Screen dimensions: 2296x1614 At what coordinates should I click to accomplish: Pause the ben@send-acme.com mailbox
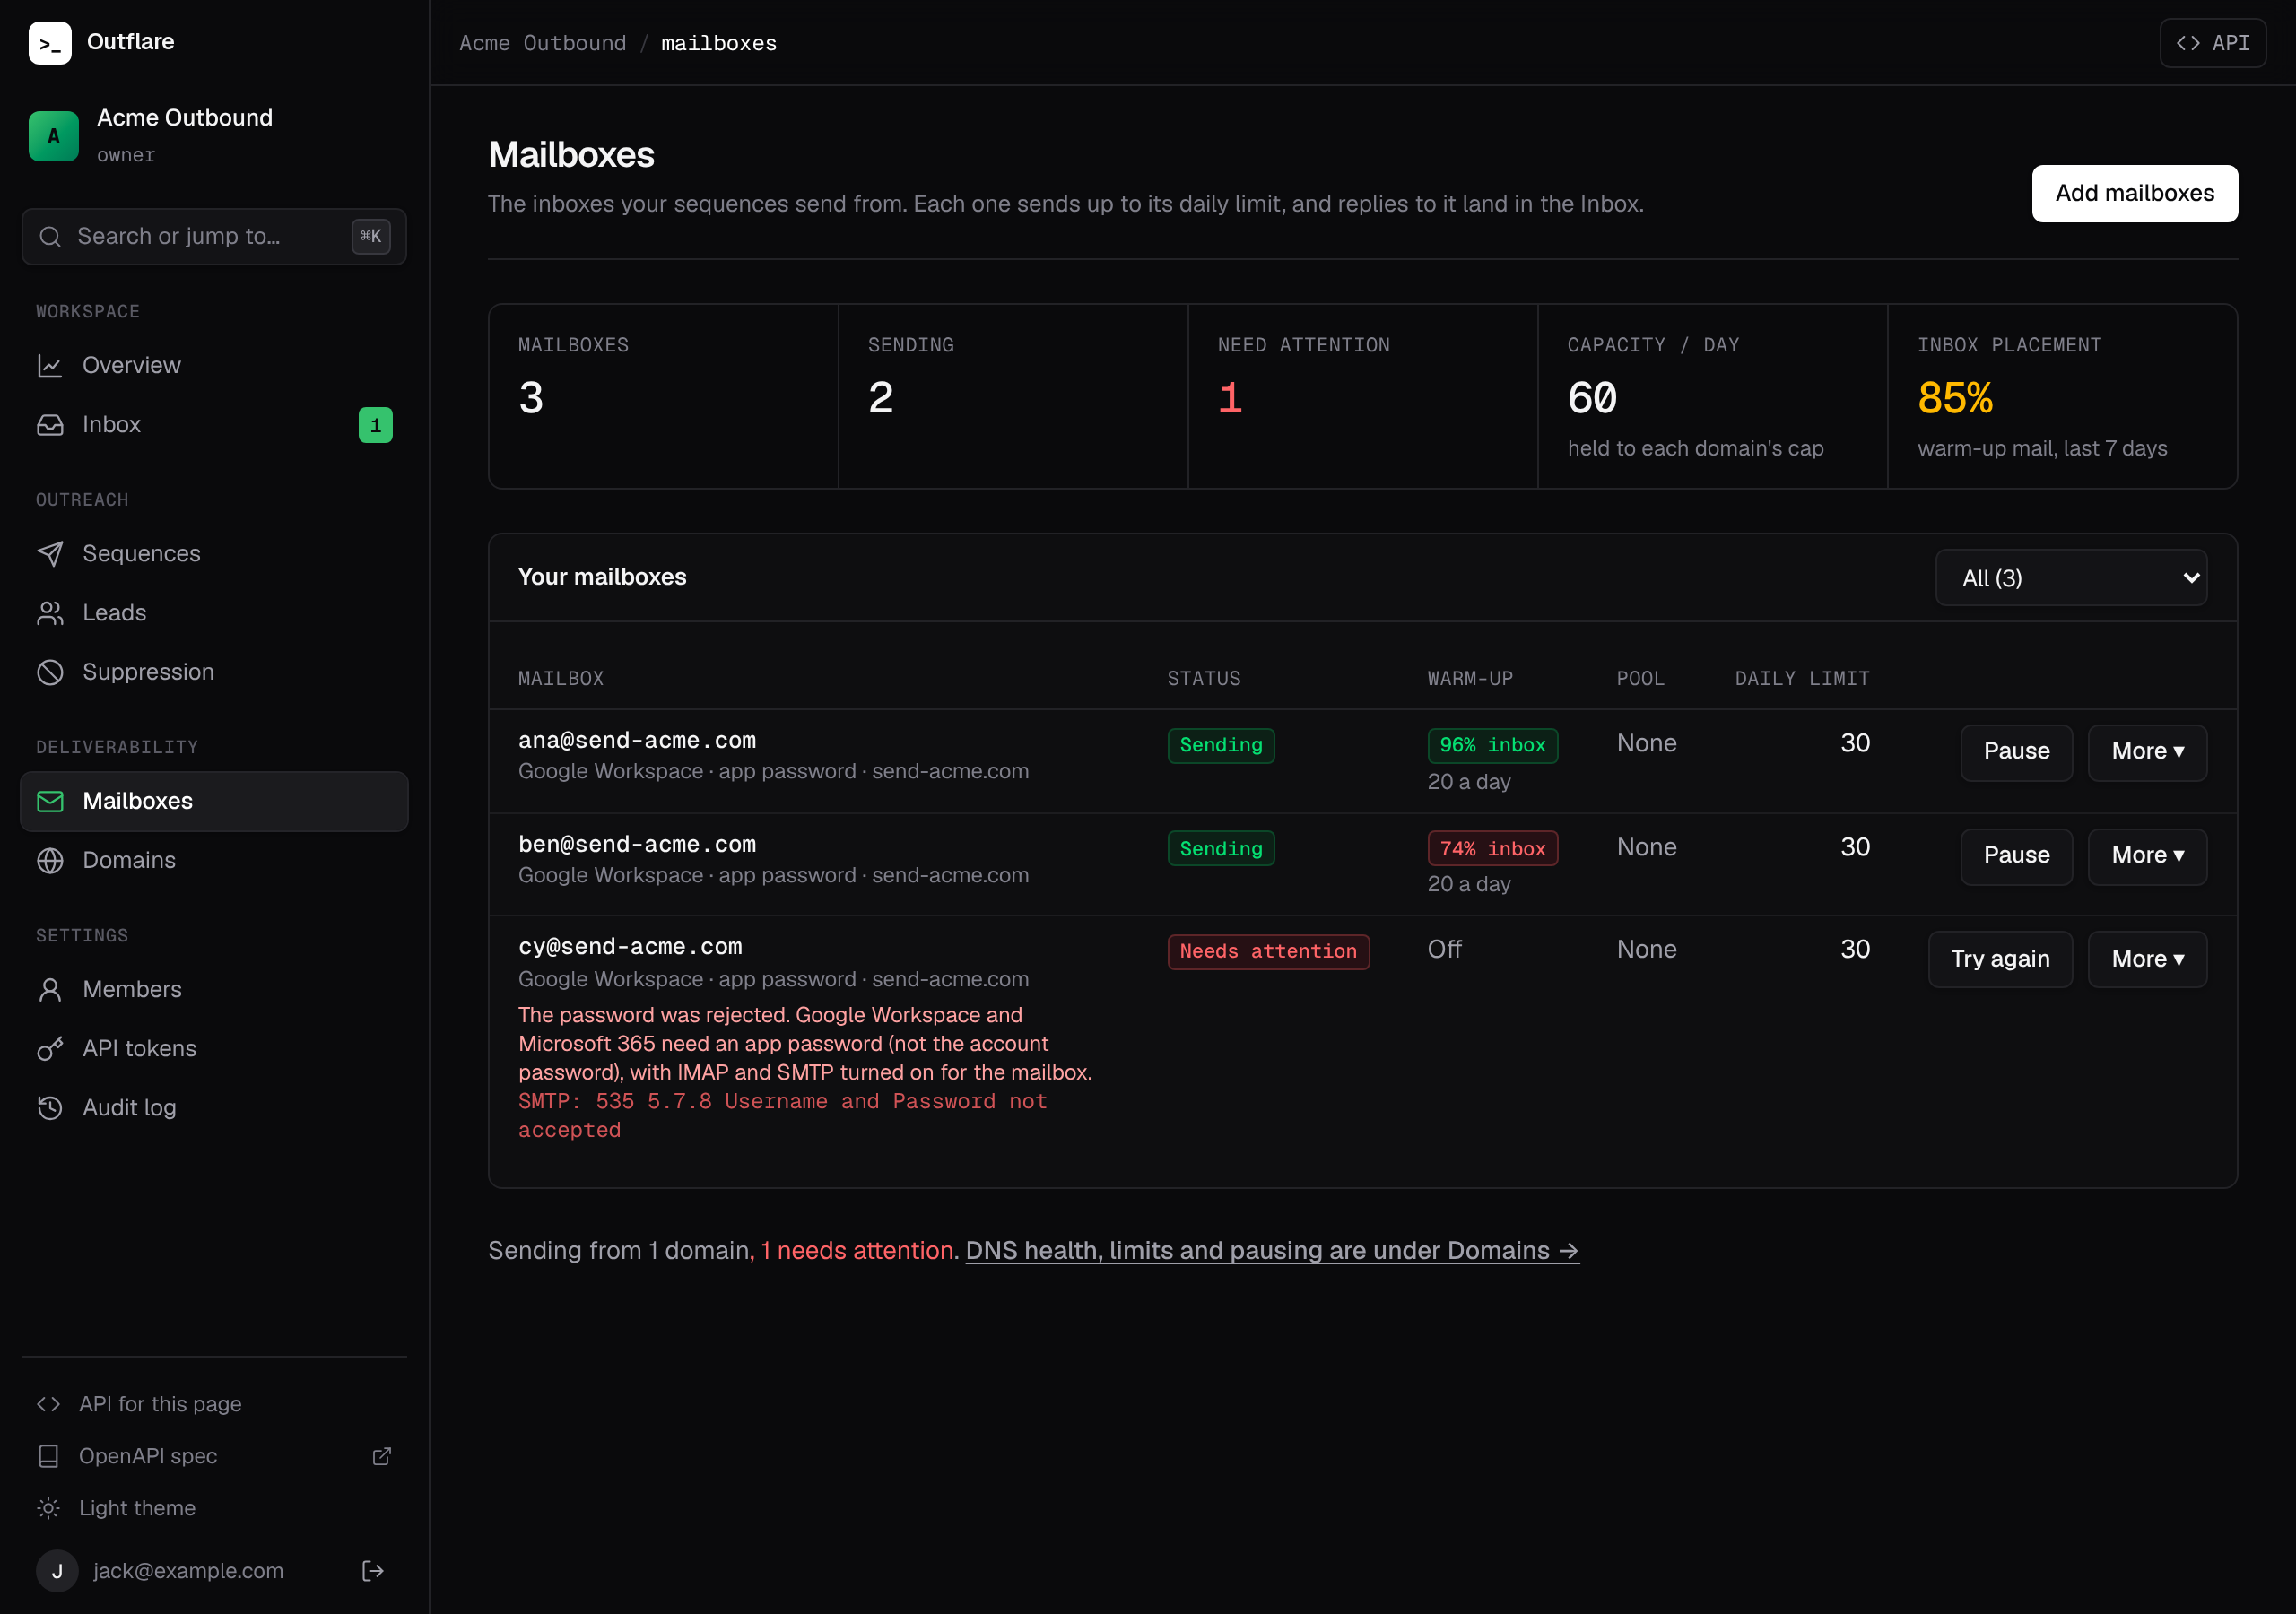(2016, 856)
